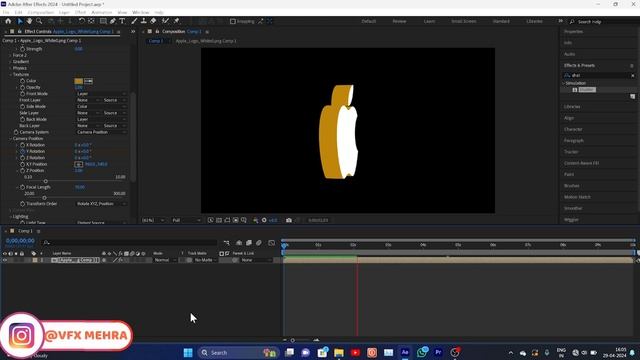
Task: Click the timeline current timecode display
Action: (20, 241)
